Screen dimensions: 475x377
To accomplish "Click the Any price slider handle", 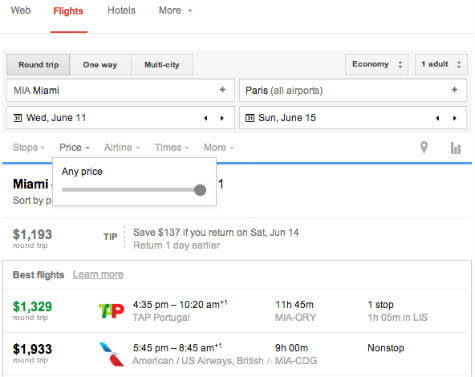I will click(x=200, y=190).
